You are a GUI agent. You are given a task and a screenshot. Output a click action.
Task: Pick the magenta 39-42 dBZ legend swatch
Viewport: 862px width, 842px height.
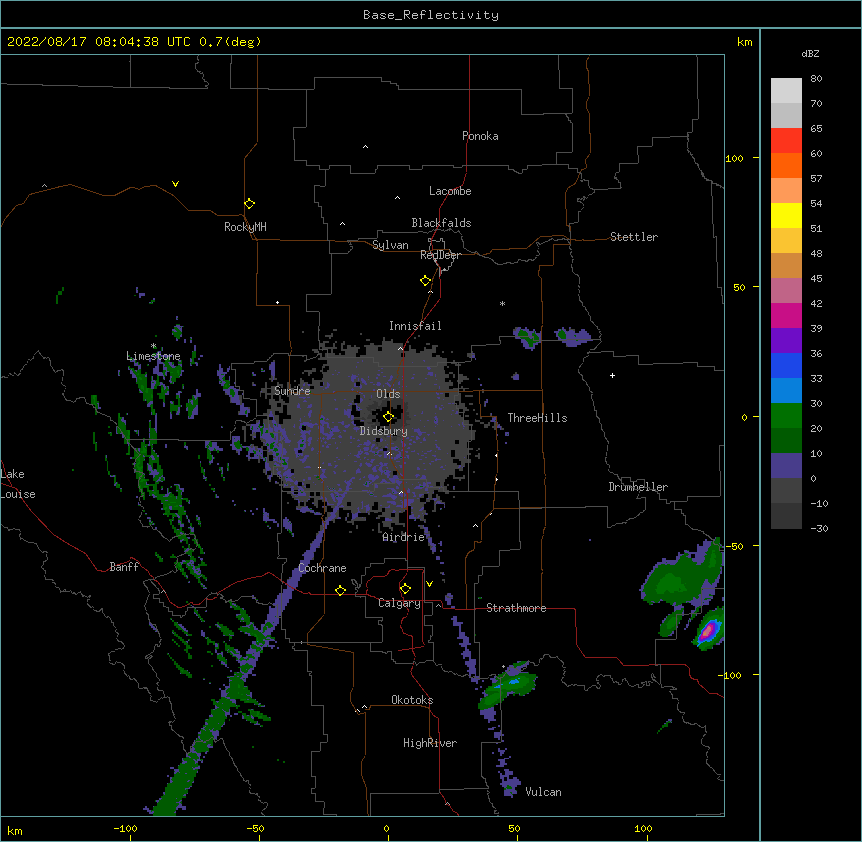point(786,315)
